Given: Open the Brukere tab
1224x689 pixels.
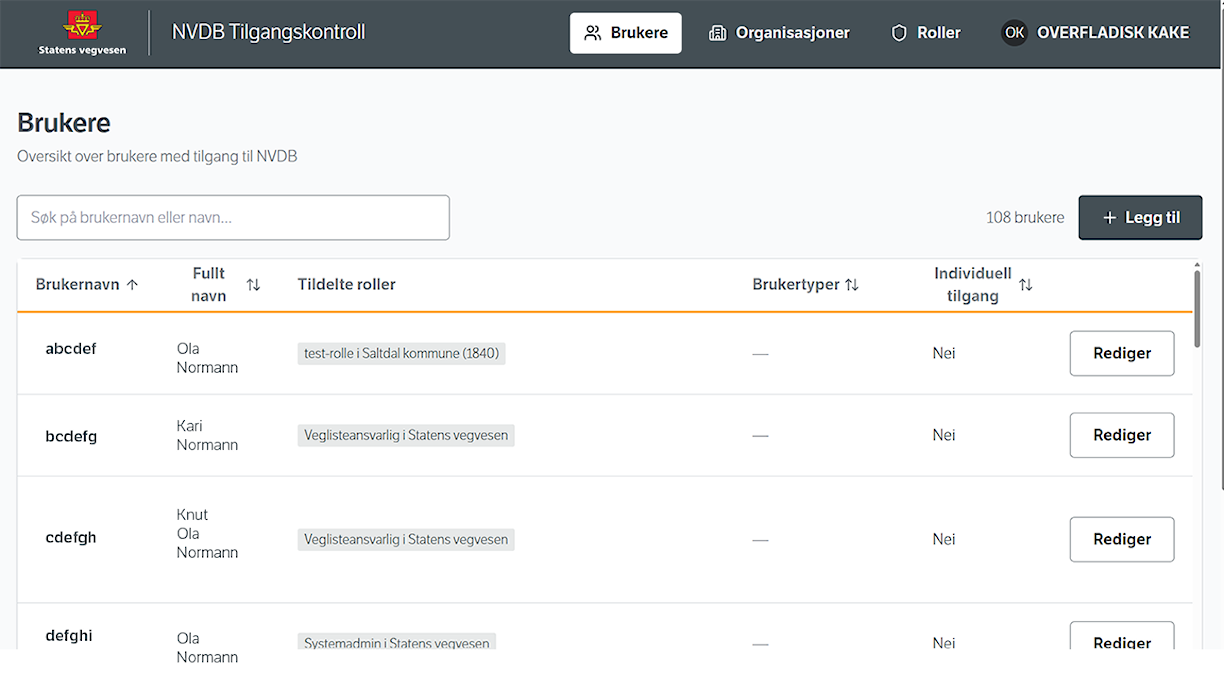Looking at the screenshot, I should tap(626, 33).
